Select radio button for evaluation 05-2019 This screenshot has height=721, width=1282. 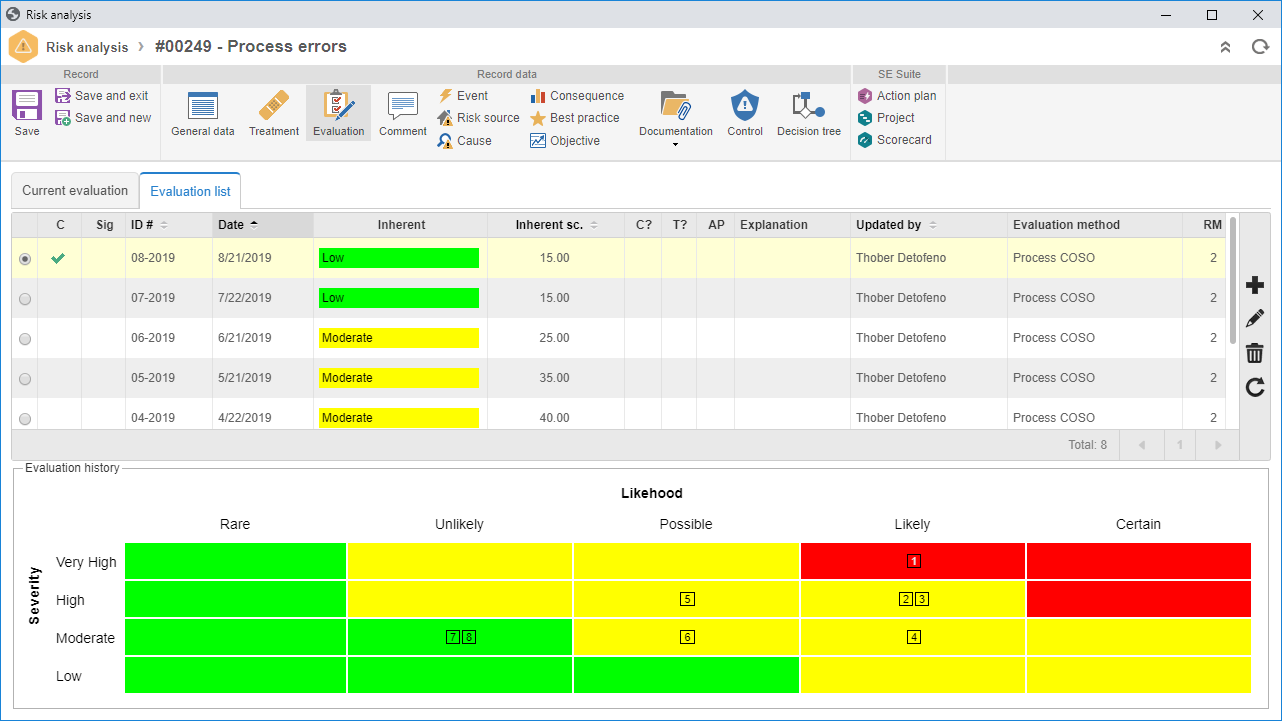coord(25,379)
